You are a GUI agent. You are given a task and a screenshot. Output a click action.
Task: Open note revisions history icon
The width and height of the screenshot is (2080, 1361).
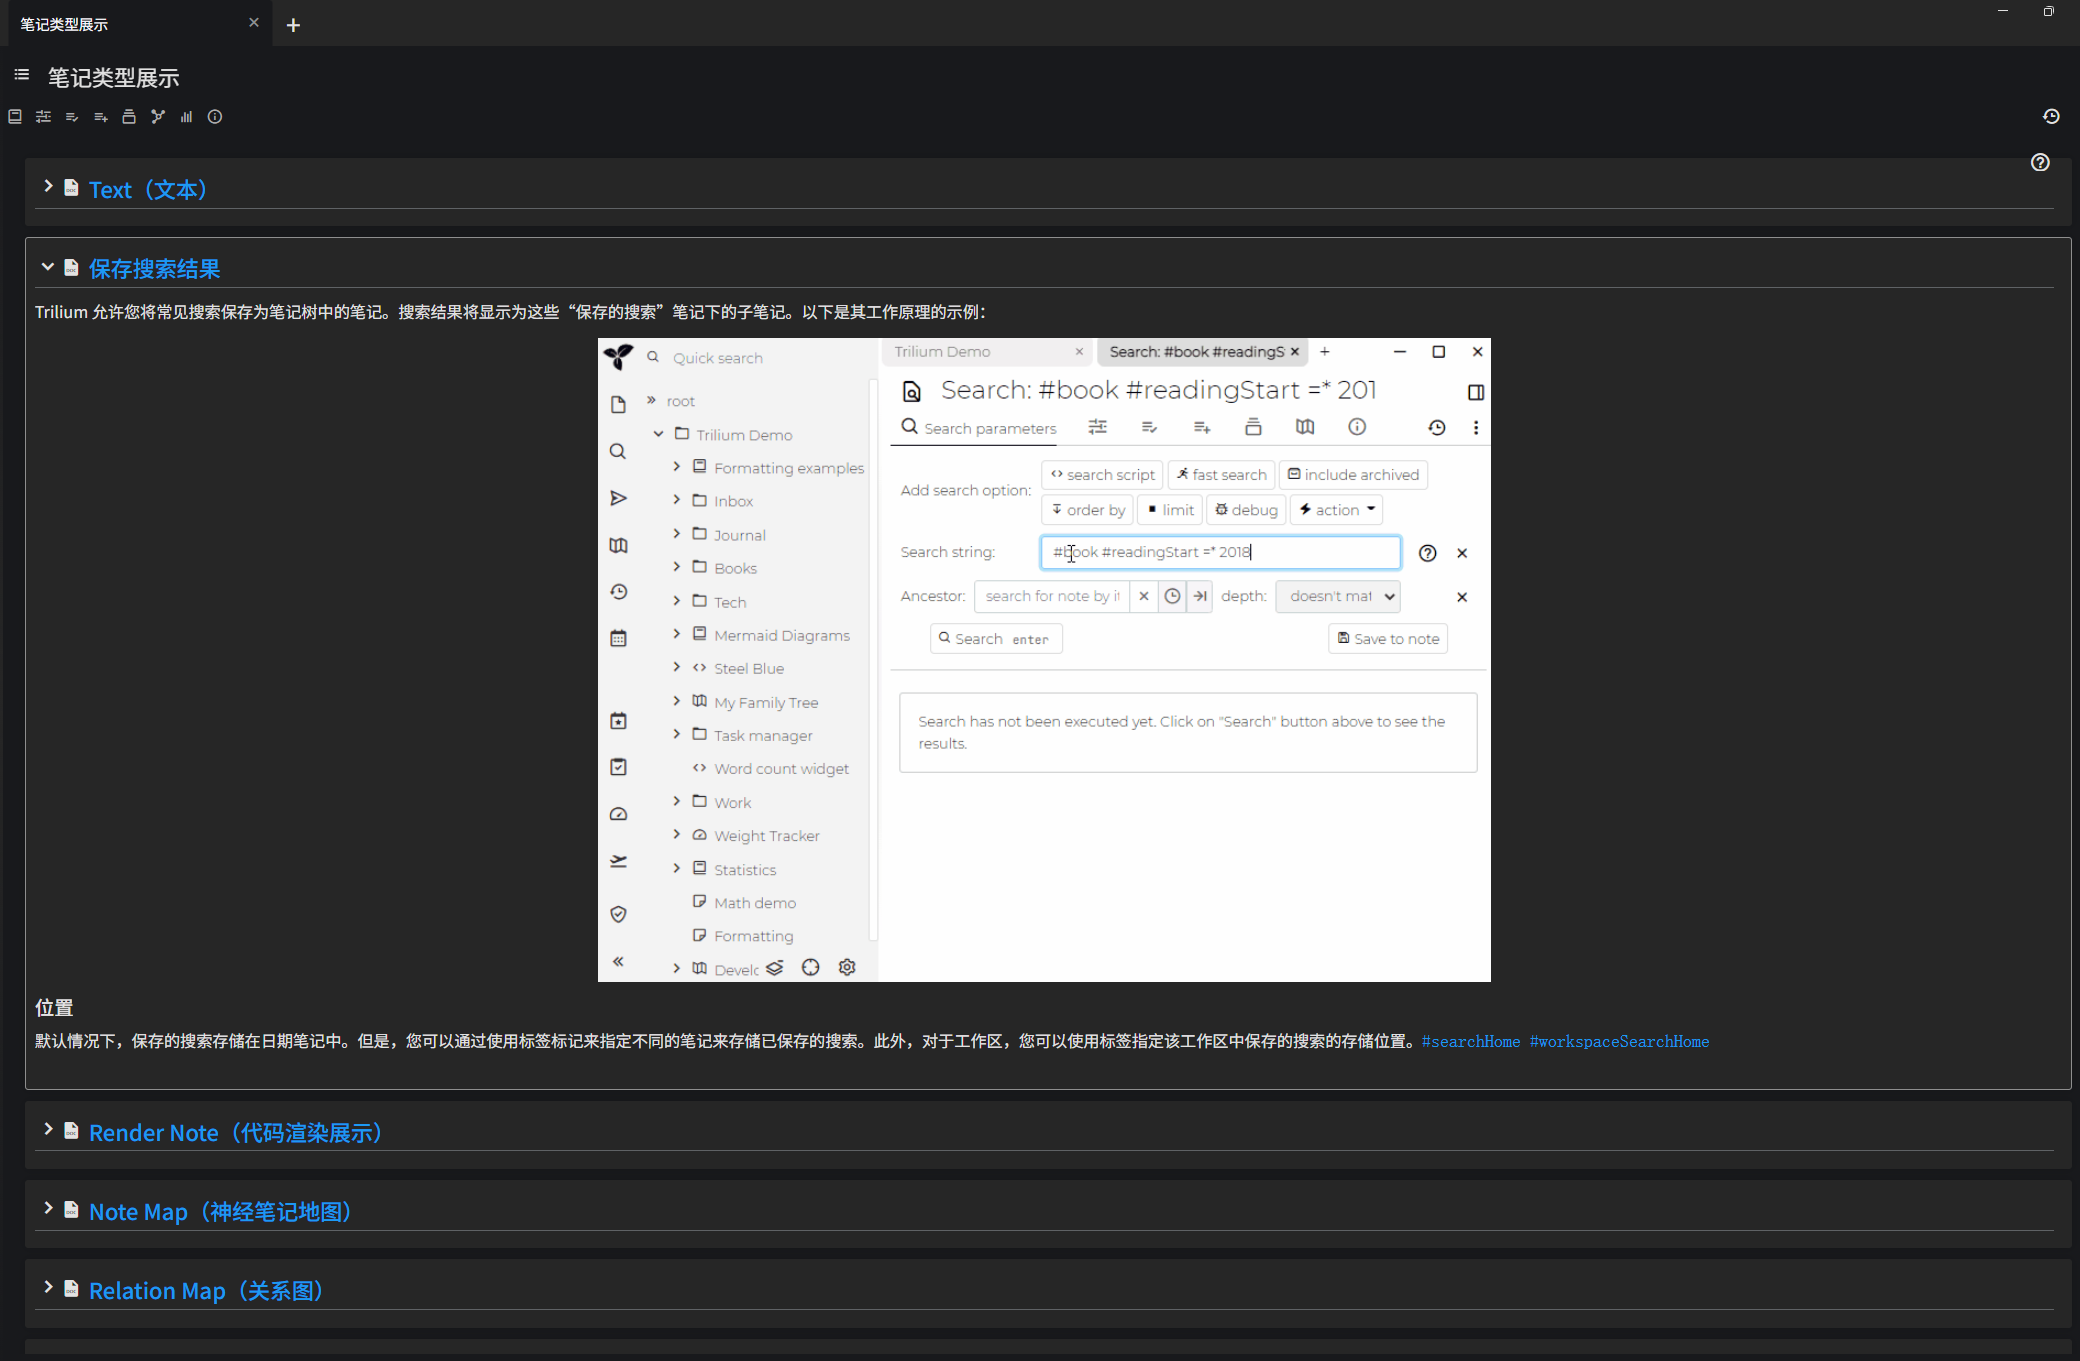(x=2051, y=117)
